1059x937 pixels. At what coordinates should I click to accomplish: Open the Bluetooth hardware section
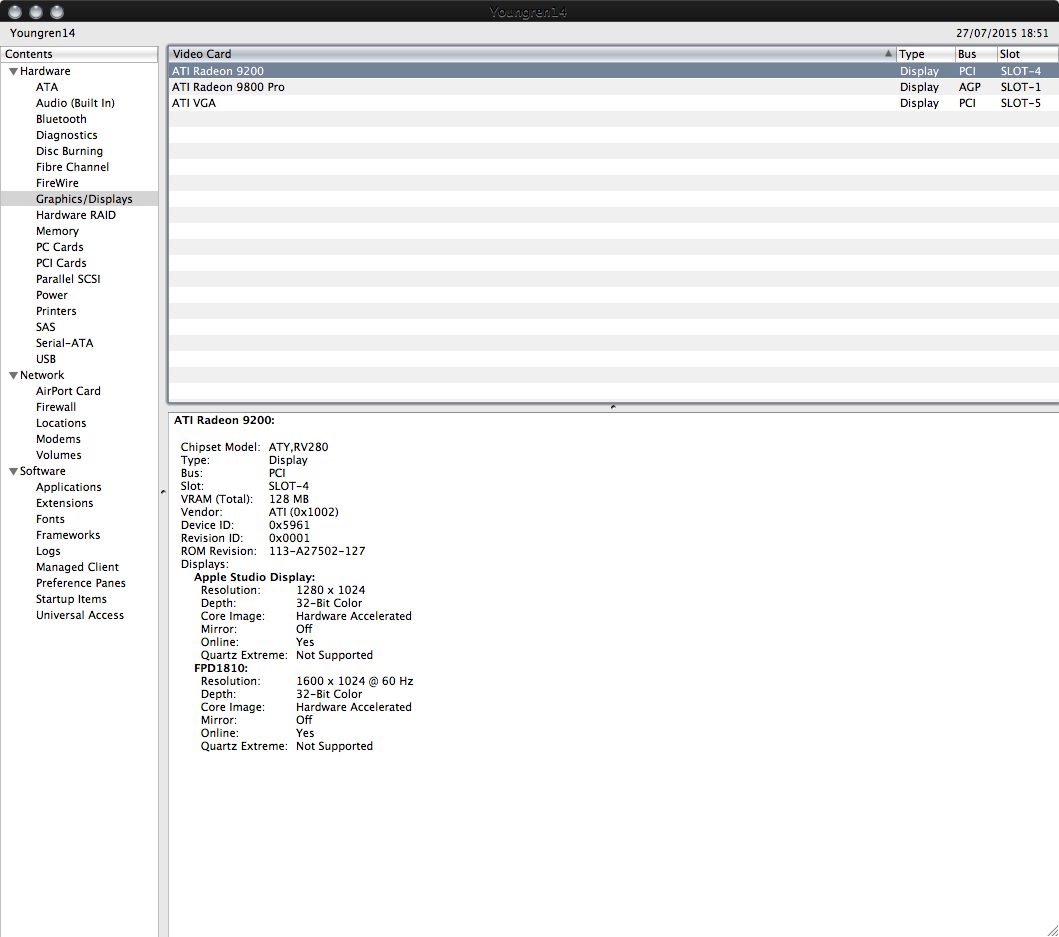tap(61, 119)
